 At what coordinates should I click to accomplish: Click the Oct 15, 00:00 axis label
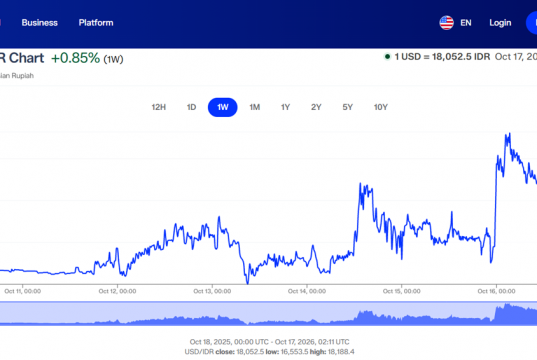tap(401, 291)
